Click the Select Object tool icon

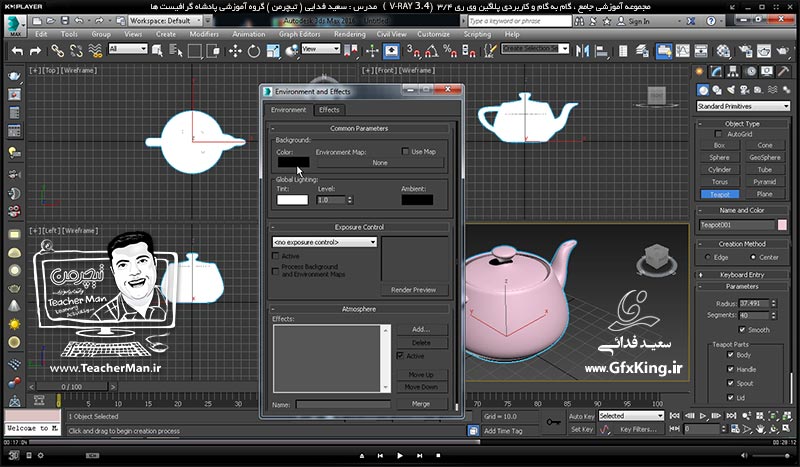point(157,51)
